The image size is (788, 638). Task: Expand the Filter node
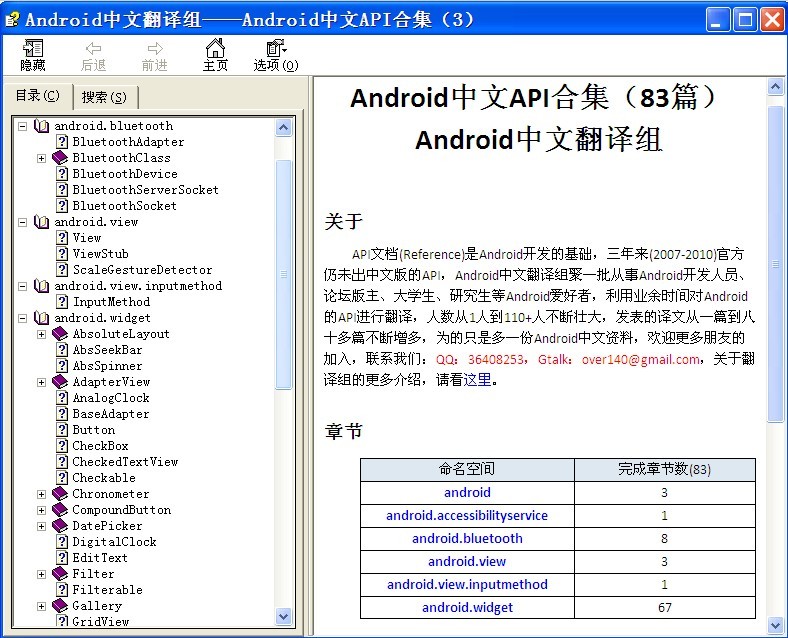coord(42,574)
